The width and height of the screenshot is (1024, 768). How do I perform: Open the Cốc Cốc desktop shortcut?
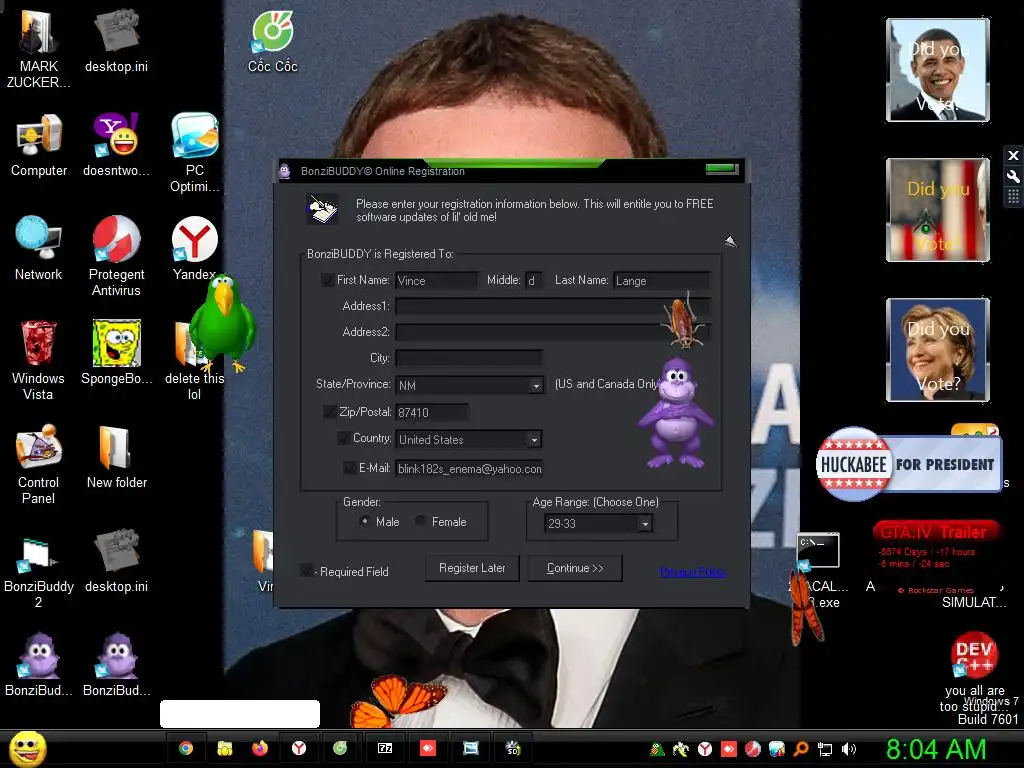point(272,42)
